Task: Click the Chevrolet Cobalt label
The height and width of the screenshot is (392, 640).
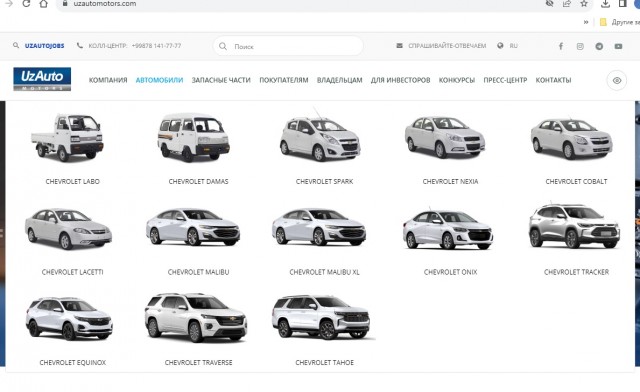Action: pos(576,181)
